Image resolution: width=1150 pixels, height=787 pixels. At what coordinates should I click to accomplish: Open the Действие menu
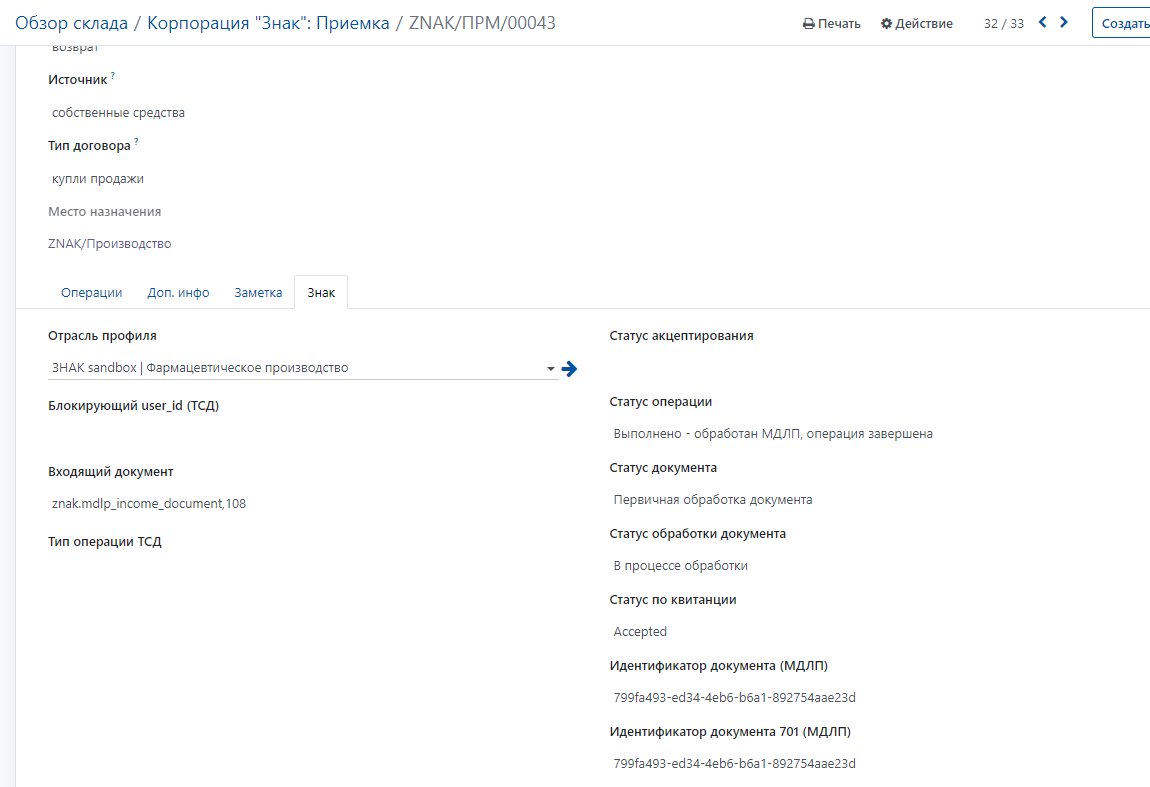click(x=917, y=23)
